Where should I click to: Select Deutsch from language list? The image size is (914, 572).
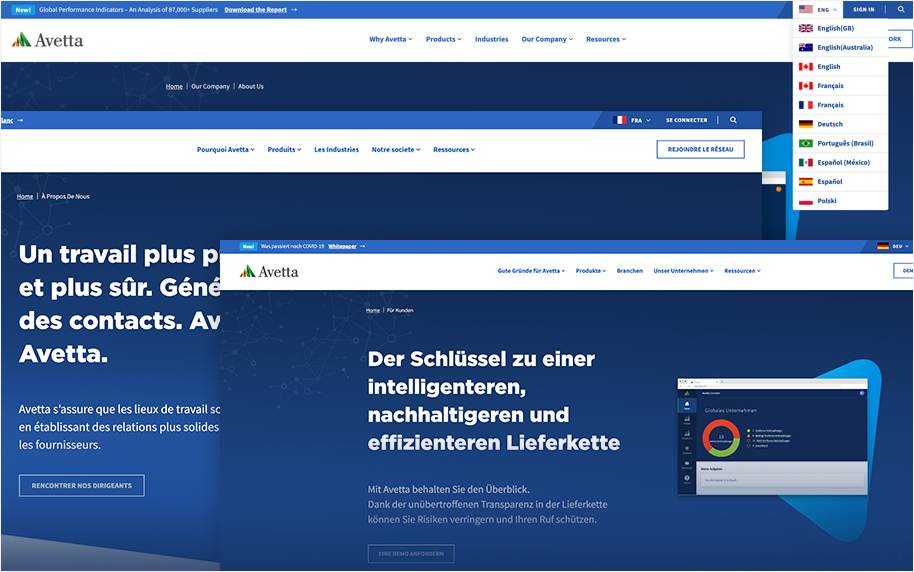(840, 124)
